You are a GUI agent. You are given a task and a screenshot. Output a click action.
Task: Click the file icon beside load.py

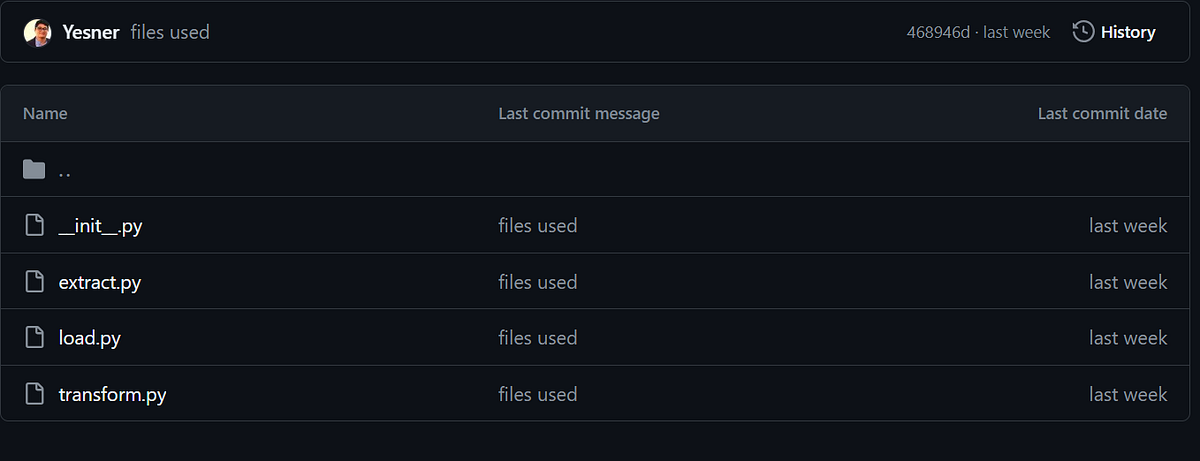coord(35,338)
